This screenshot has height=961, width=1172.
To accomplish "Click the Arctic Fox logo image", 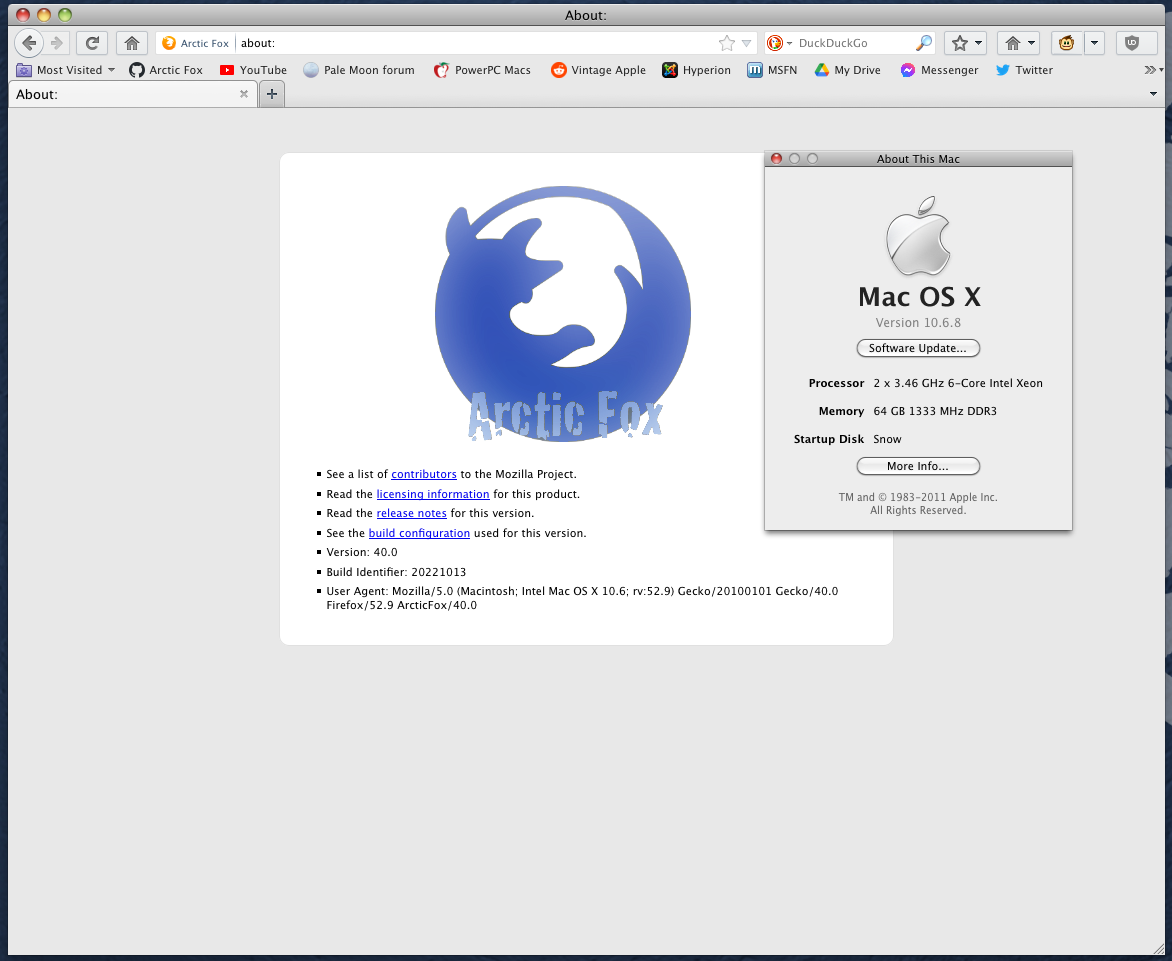I will pos(563,314).
